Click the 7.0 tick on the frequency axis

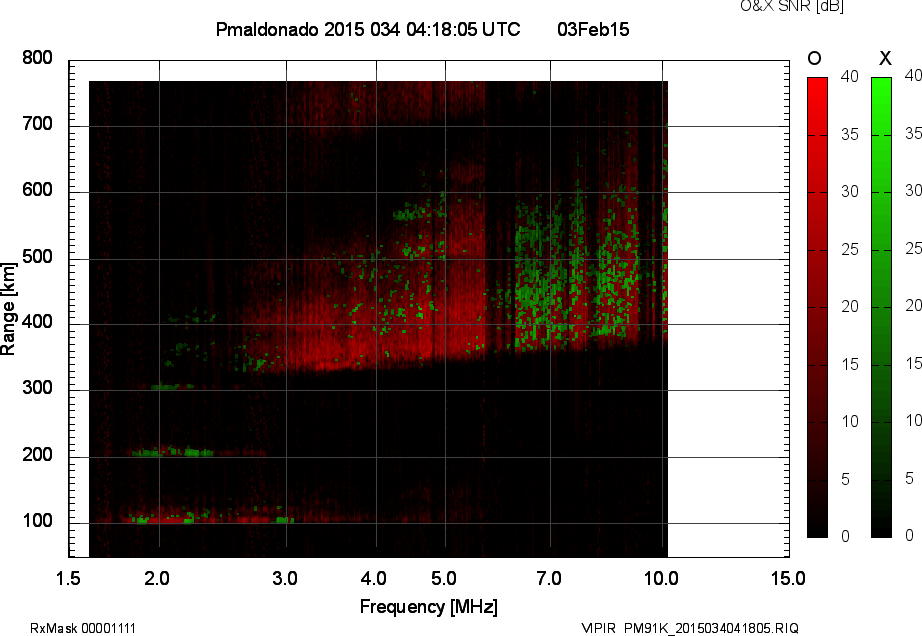click(549, 578)
